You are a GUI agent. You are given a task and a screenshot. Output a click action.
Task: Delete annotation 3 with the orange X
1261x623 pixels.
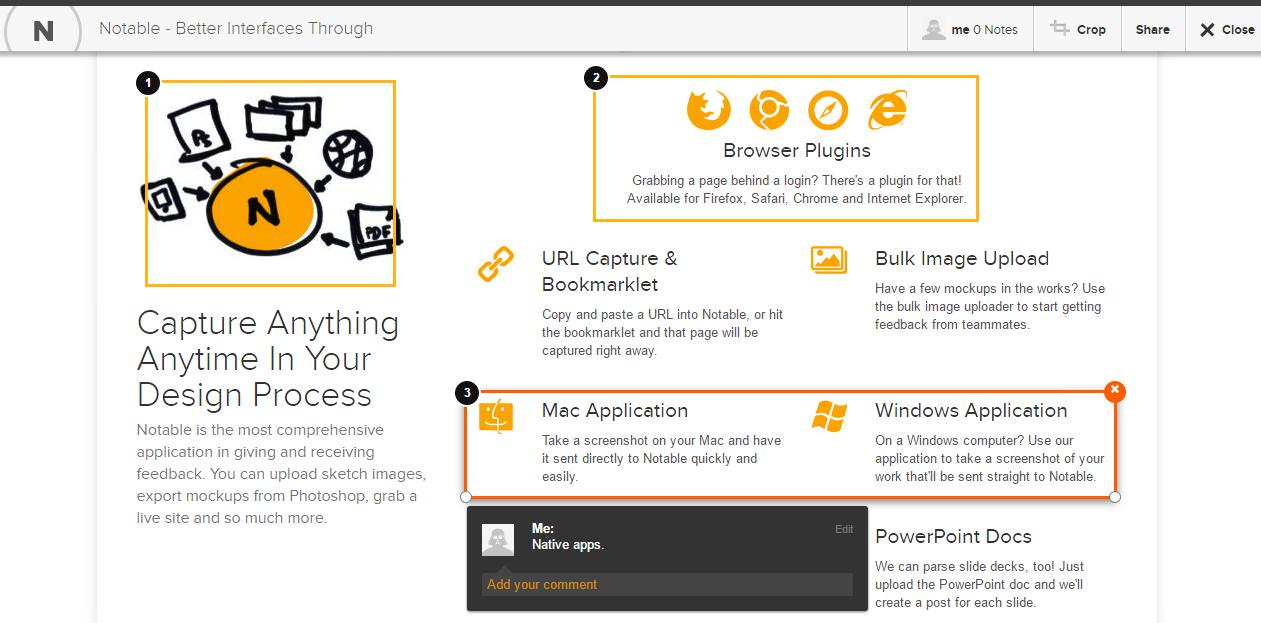coord(1115,391)
